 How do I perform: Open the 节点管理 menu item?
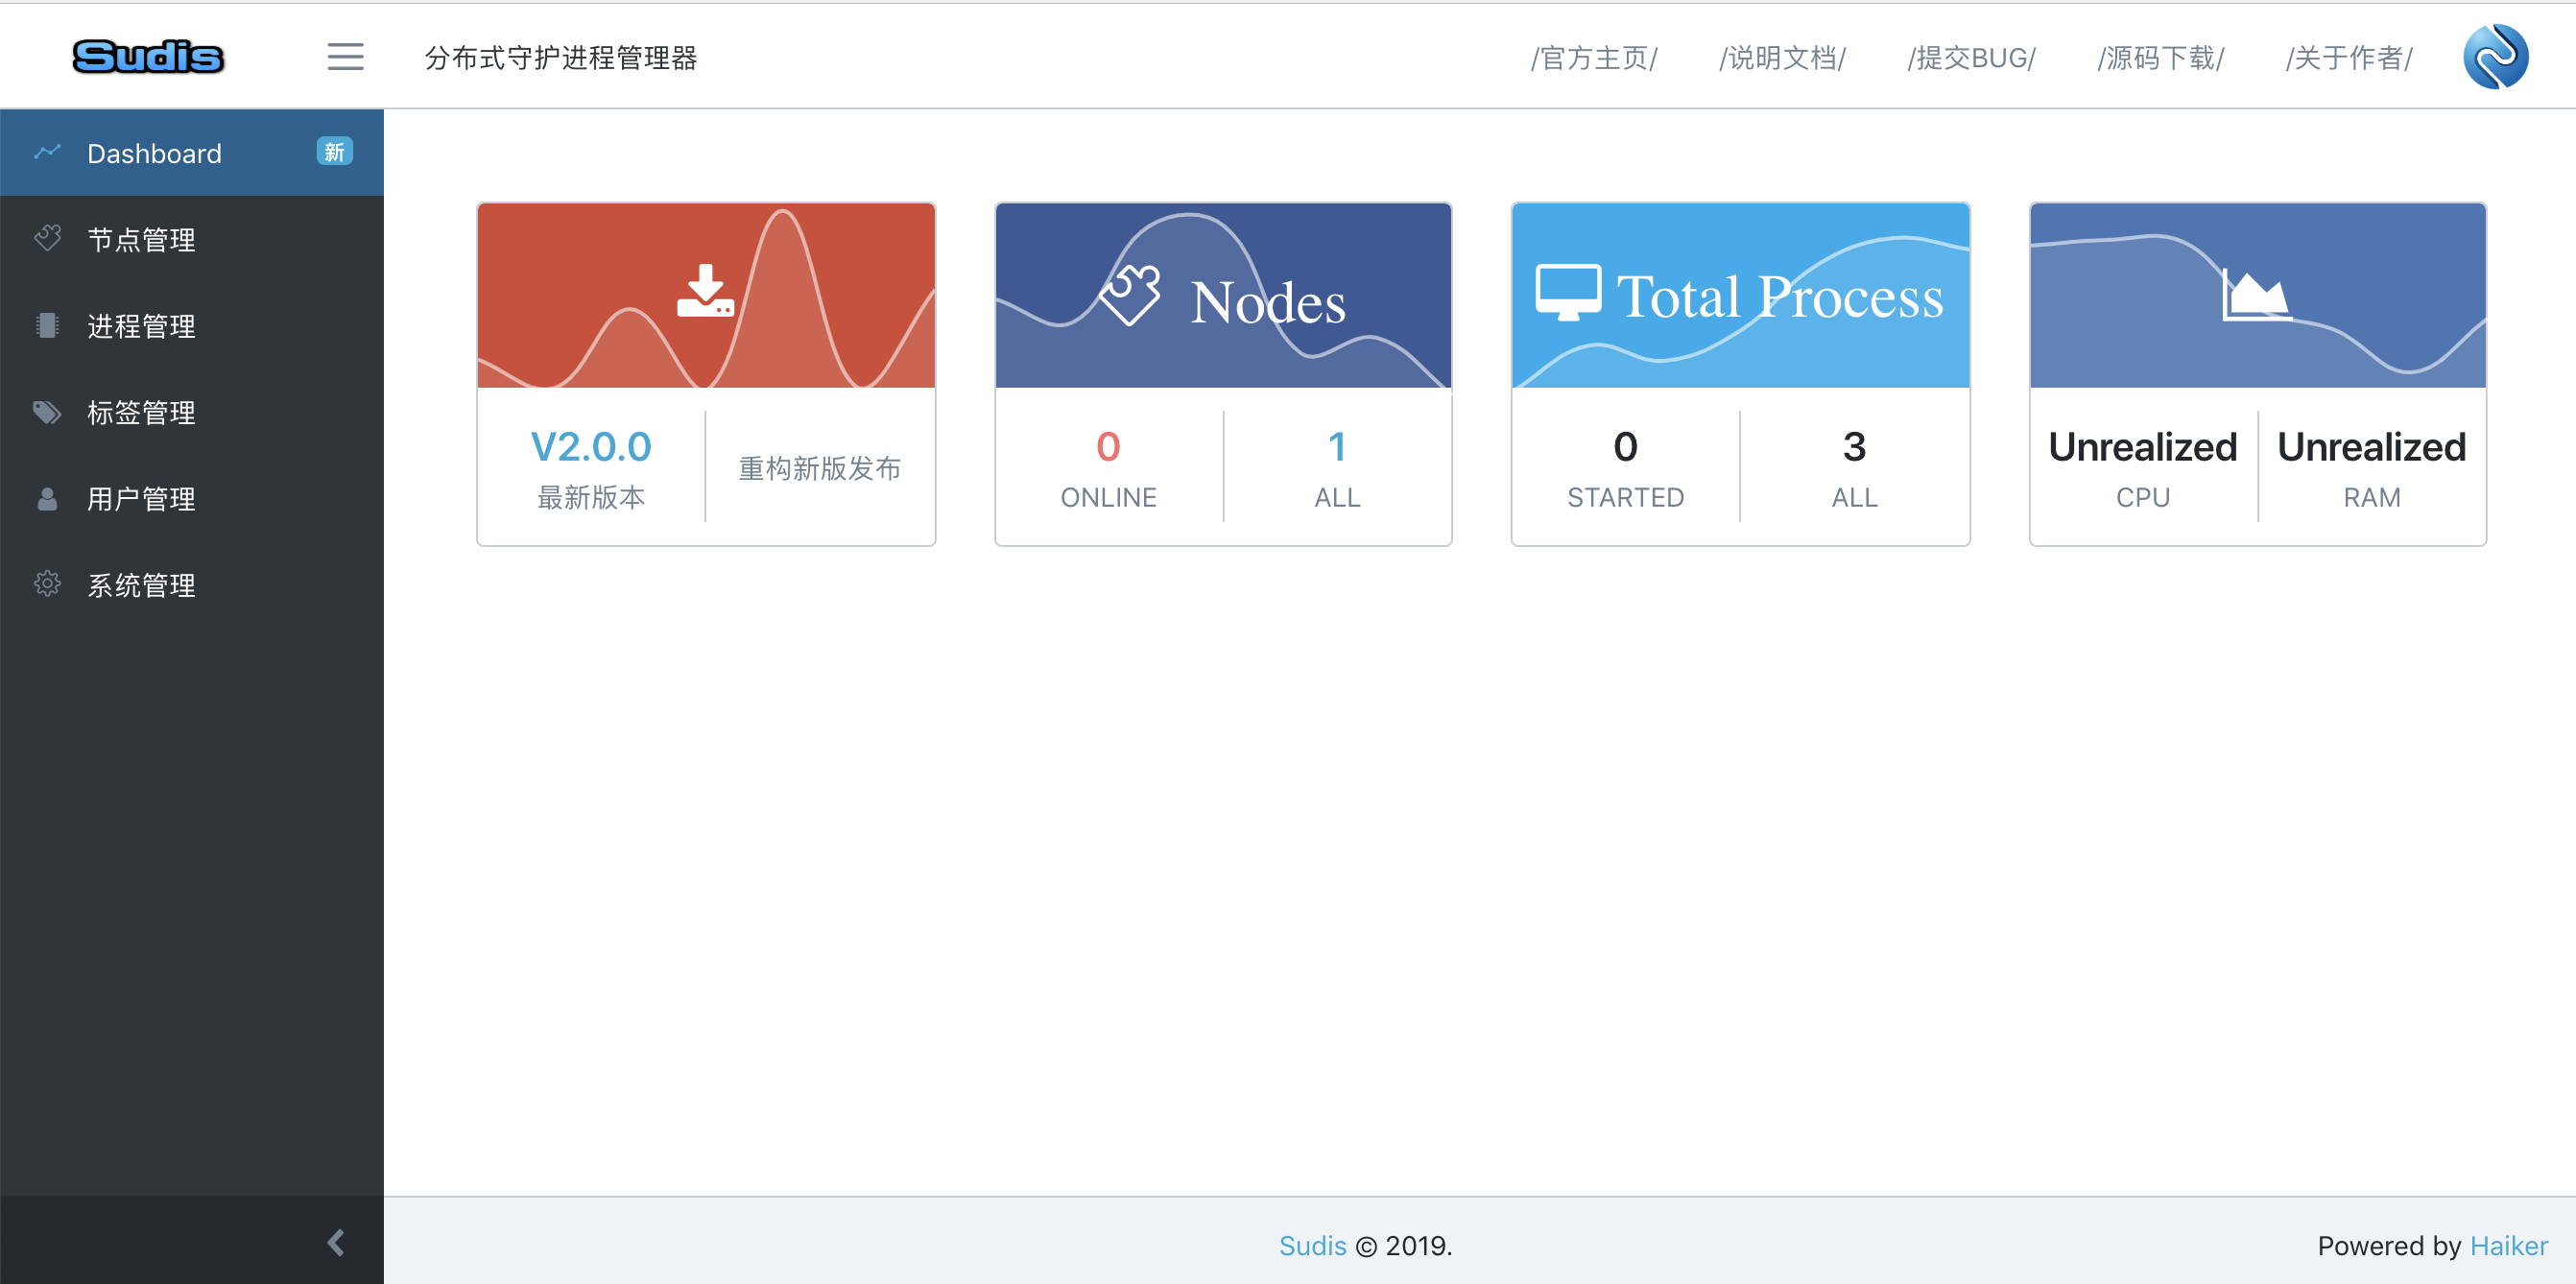click(141, 240)
